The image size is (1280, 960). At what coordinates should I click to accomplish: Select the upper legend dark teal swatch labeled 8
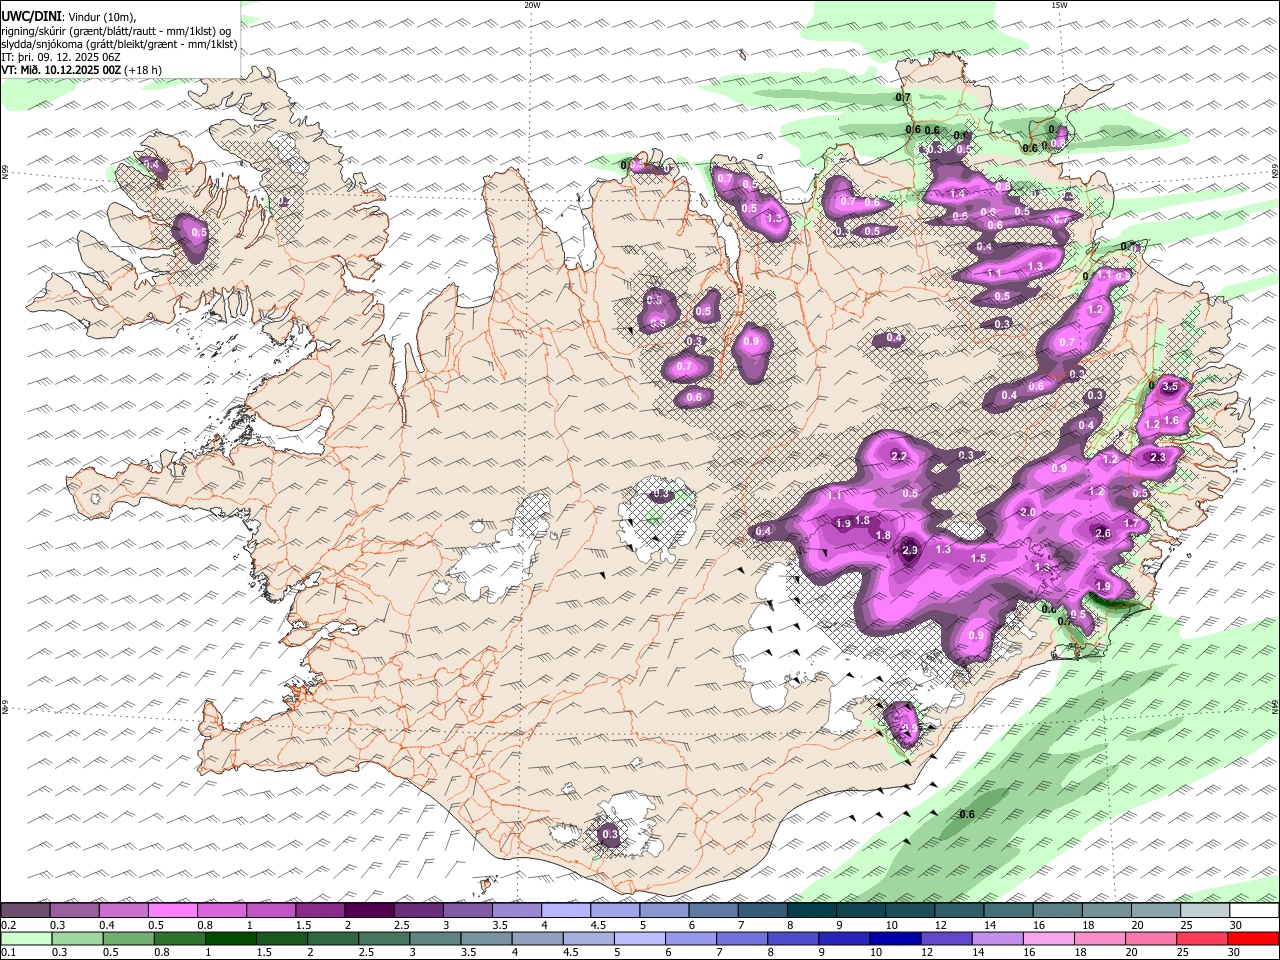pos(811,910)
